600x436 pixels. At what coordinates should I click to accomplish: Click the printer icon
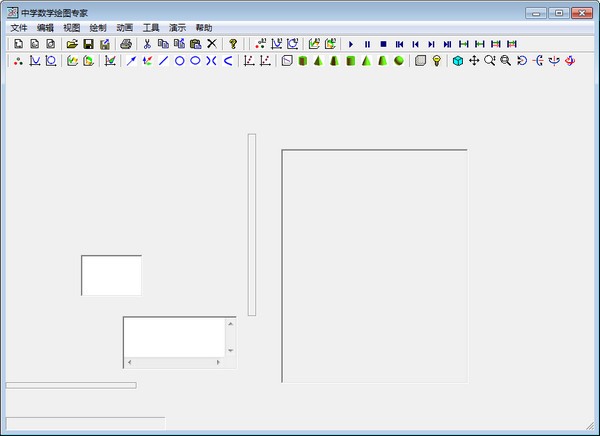tap(126, 44)
